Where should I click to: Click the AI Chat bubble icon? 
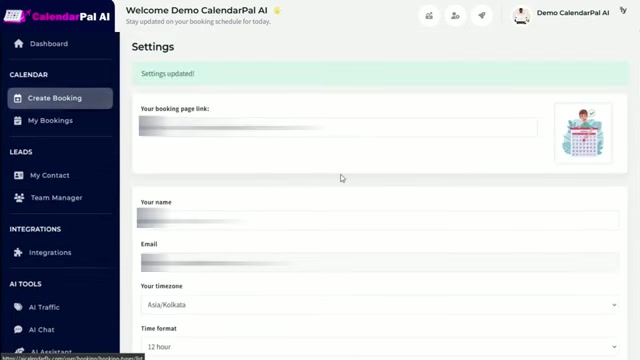(18, 329)
